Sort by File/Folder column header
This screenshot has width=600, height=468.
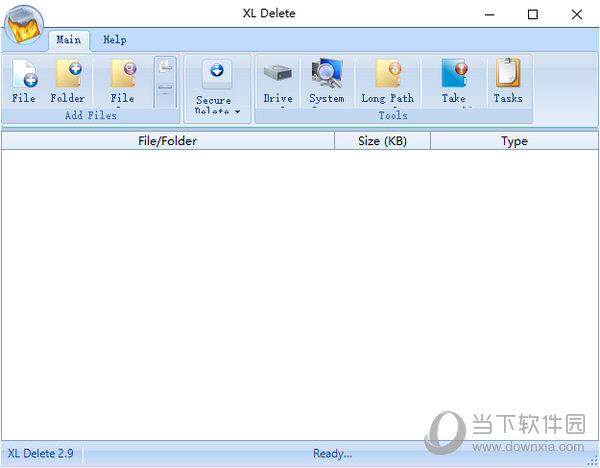168,141
